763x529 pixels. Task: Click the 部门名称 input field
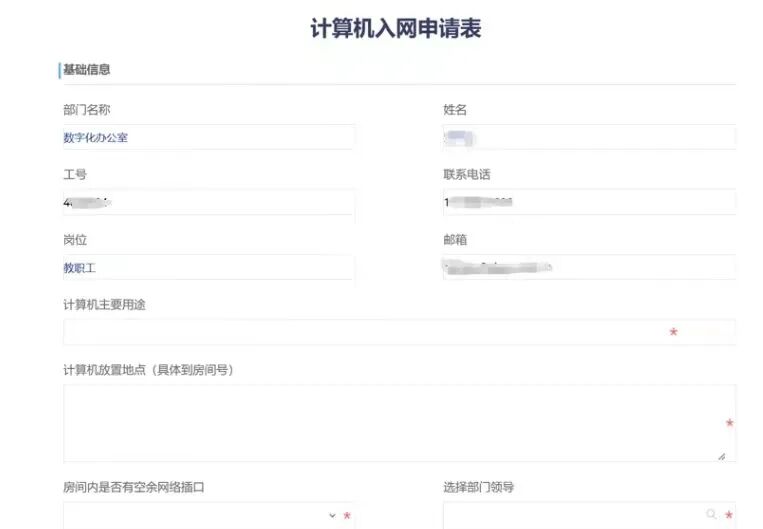[x=209, y=137]
